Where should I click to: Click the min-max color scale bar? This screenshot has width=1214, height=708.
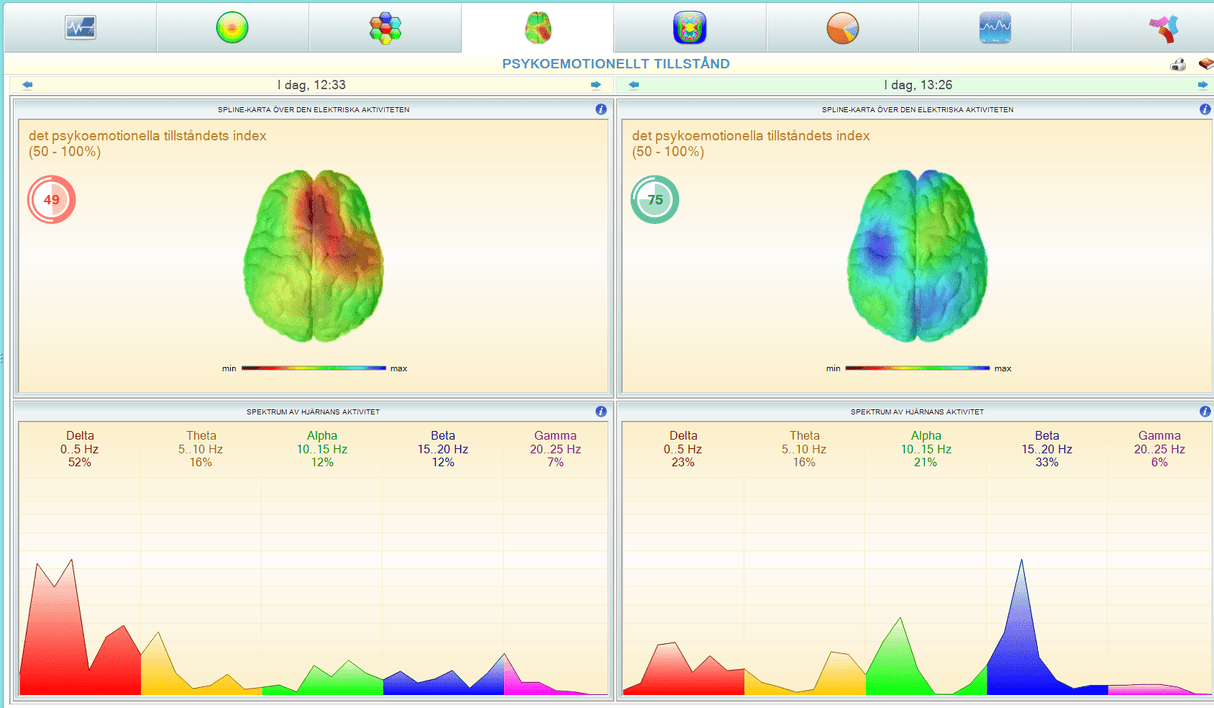coord(313,367)
